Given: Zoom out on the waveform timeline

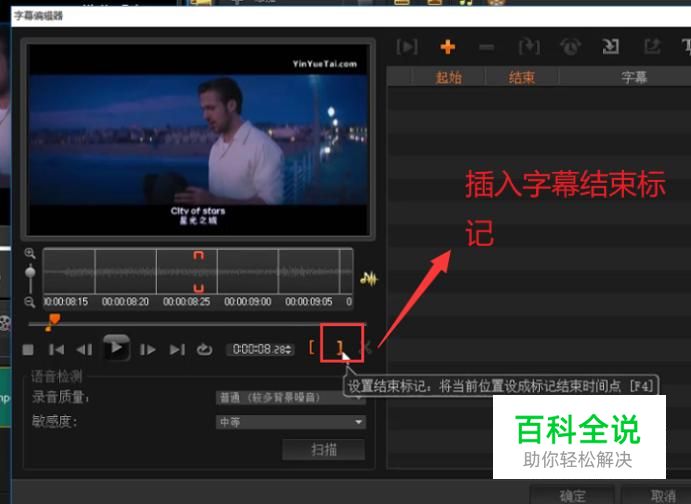Looking at the screenshot, I should tap(30, 302).
